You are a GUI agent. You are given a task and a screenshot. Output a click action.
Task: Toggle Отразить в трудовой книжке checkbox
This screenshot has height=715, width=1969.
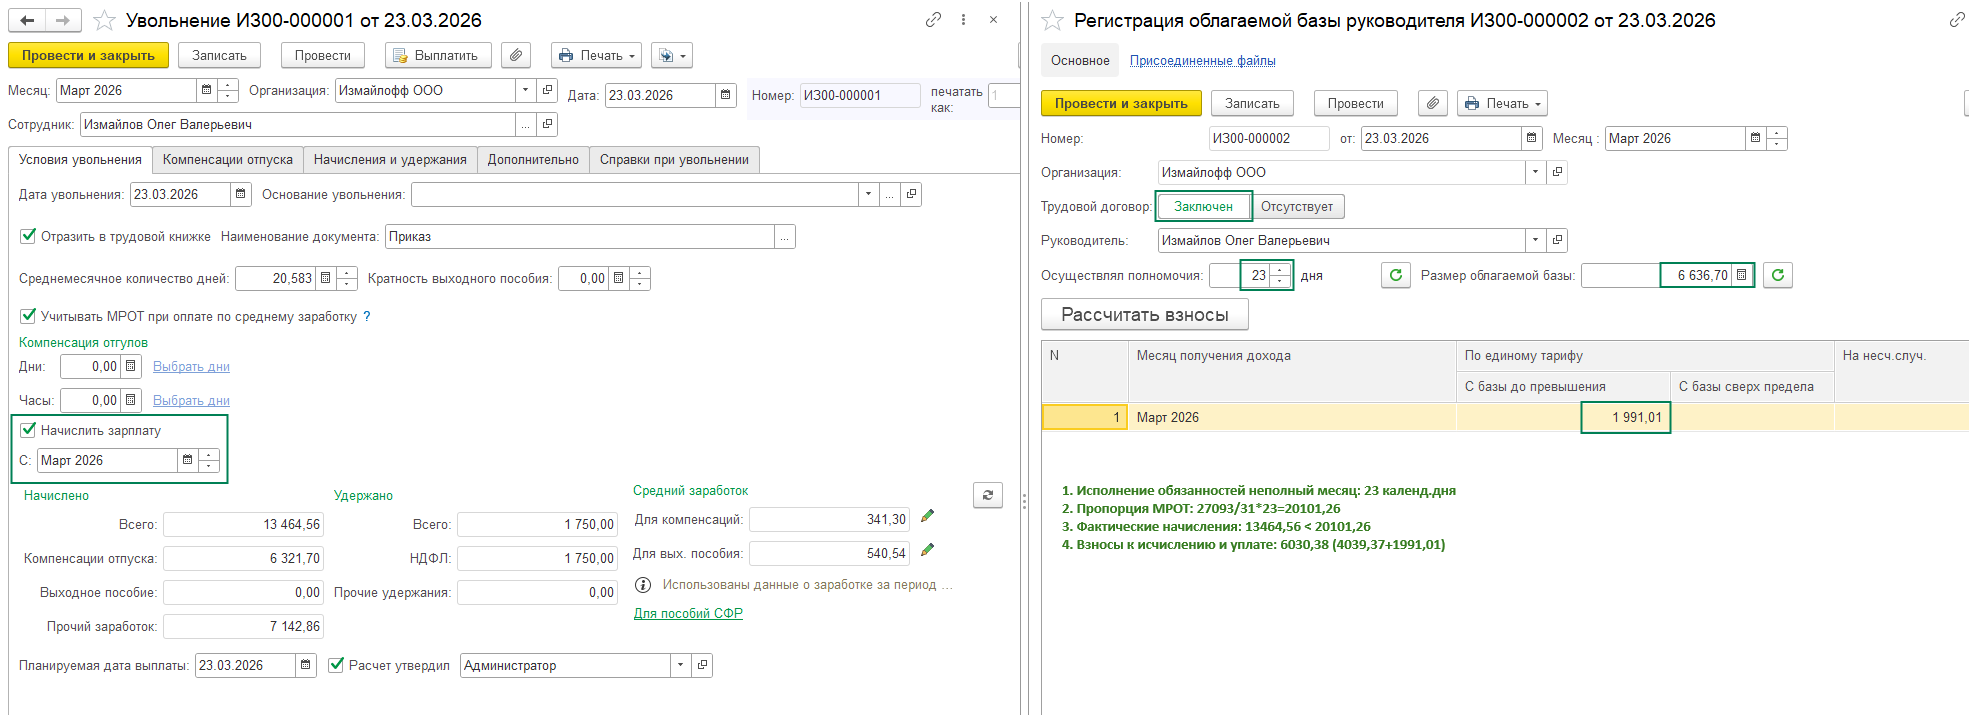coord(28,236)
